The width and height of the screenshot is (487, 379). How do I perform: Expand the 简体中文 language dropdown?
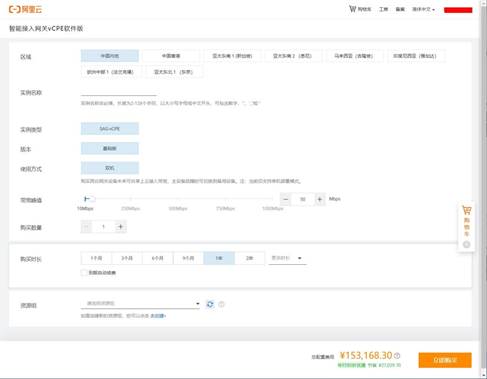(423, 9)
